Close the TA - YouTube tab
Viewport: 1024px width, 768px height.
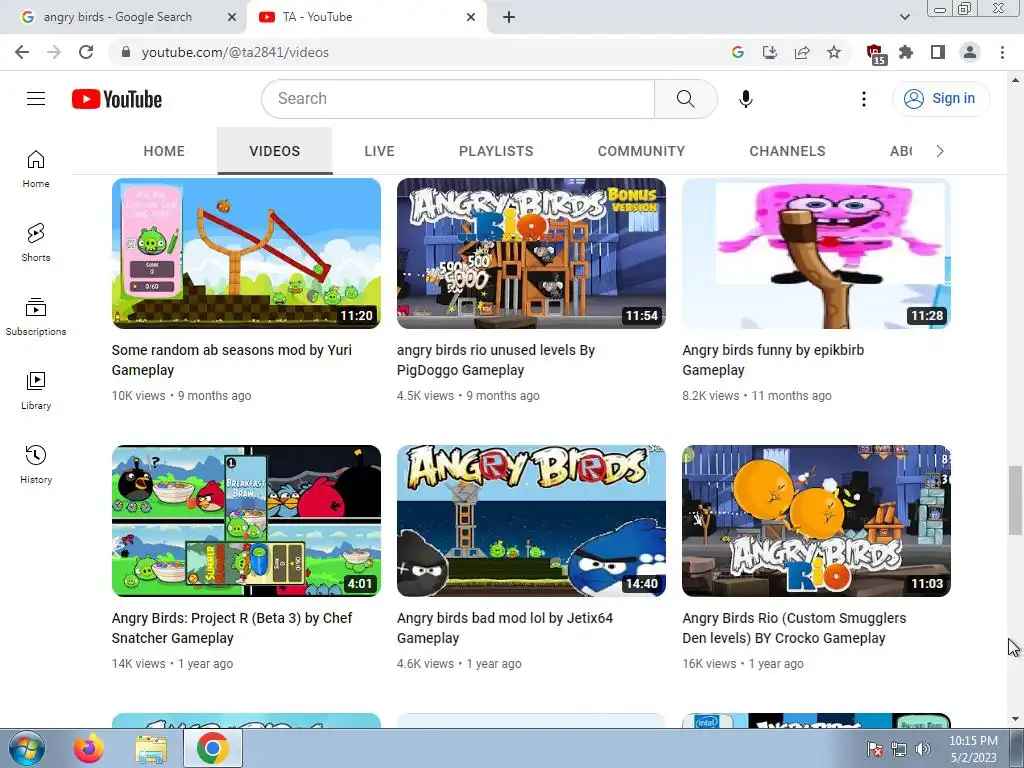471,17
